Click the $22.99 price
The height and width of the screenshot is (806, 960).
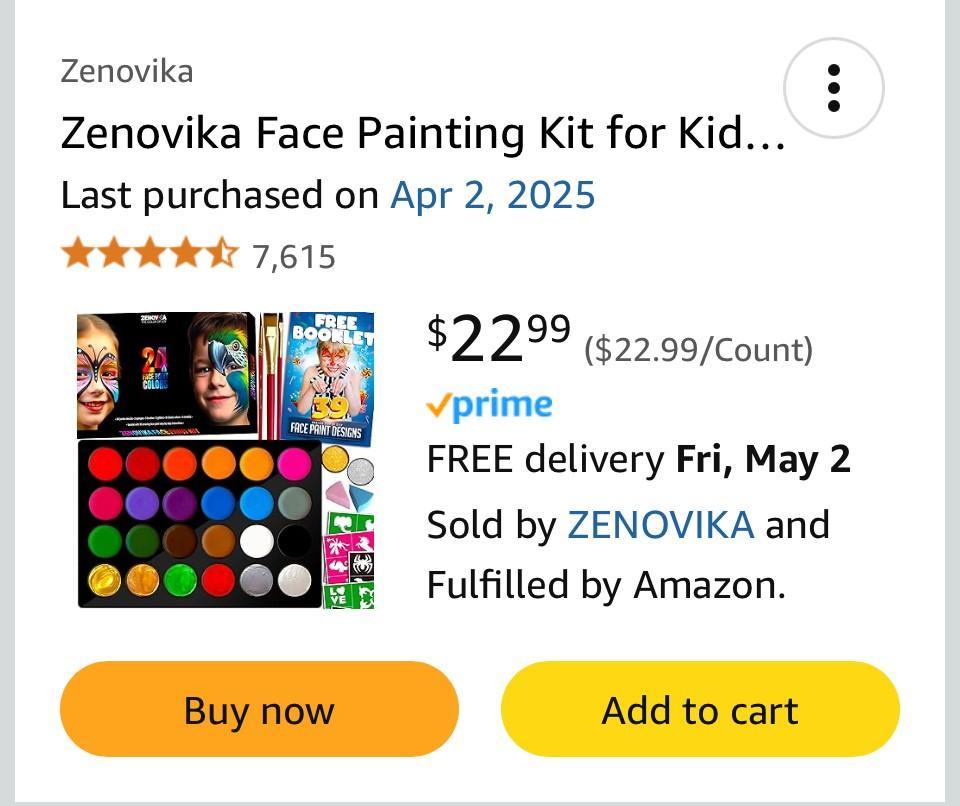(499, 340)
